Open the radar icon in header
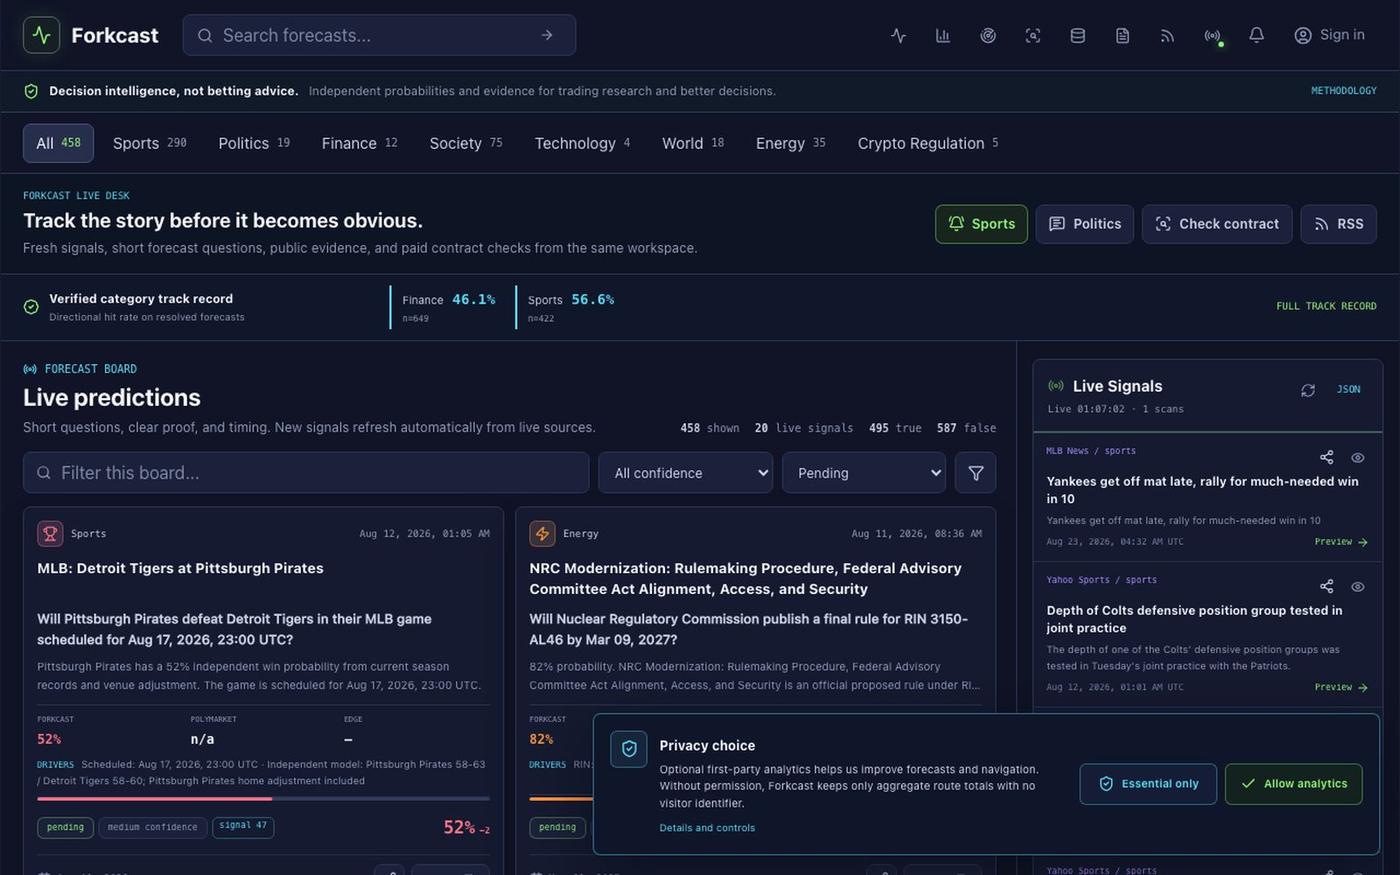 pos(988,35)
